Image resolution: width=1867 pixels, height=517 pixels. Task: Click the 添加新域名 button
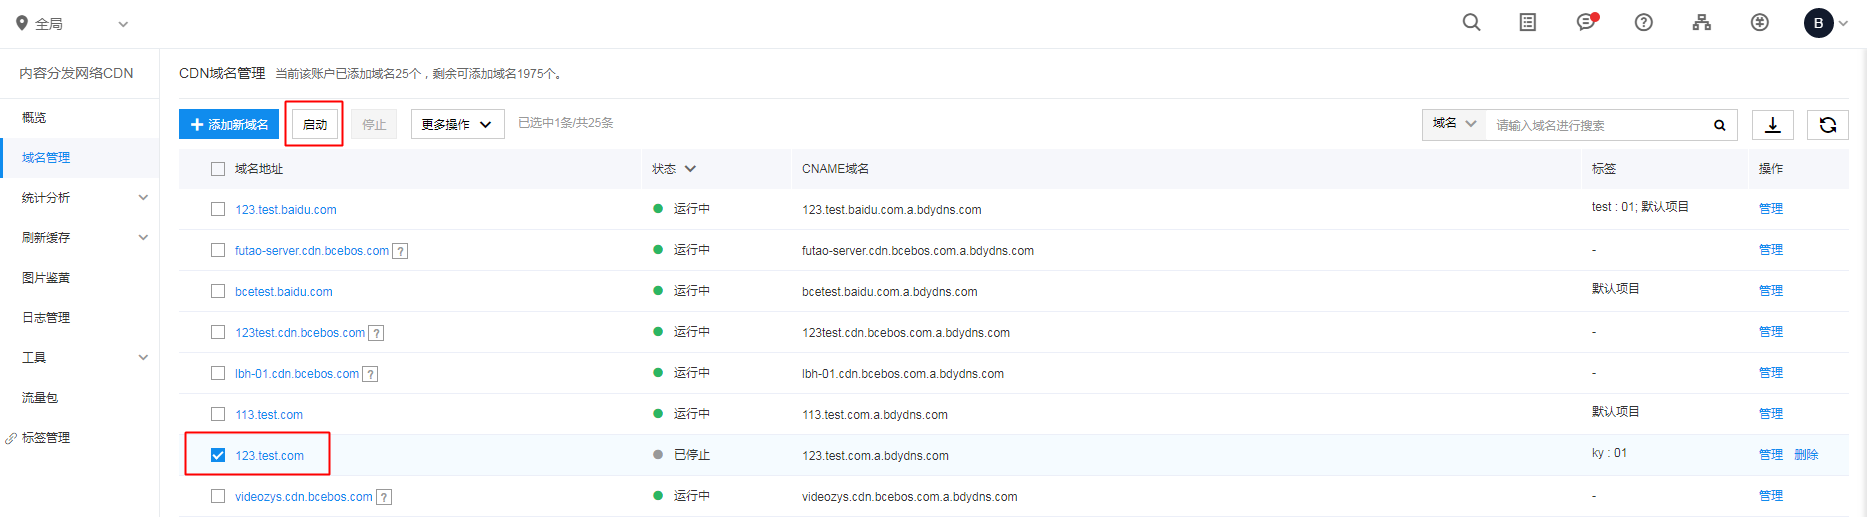pos(229,125)
